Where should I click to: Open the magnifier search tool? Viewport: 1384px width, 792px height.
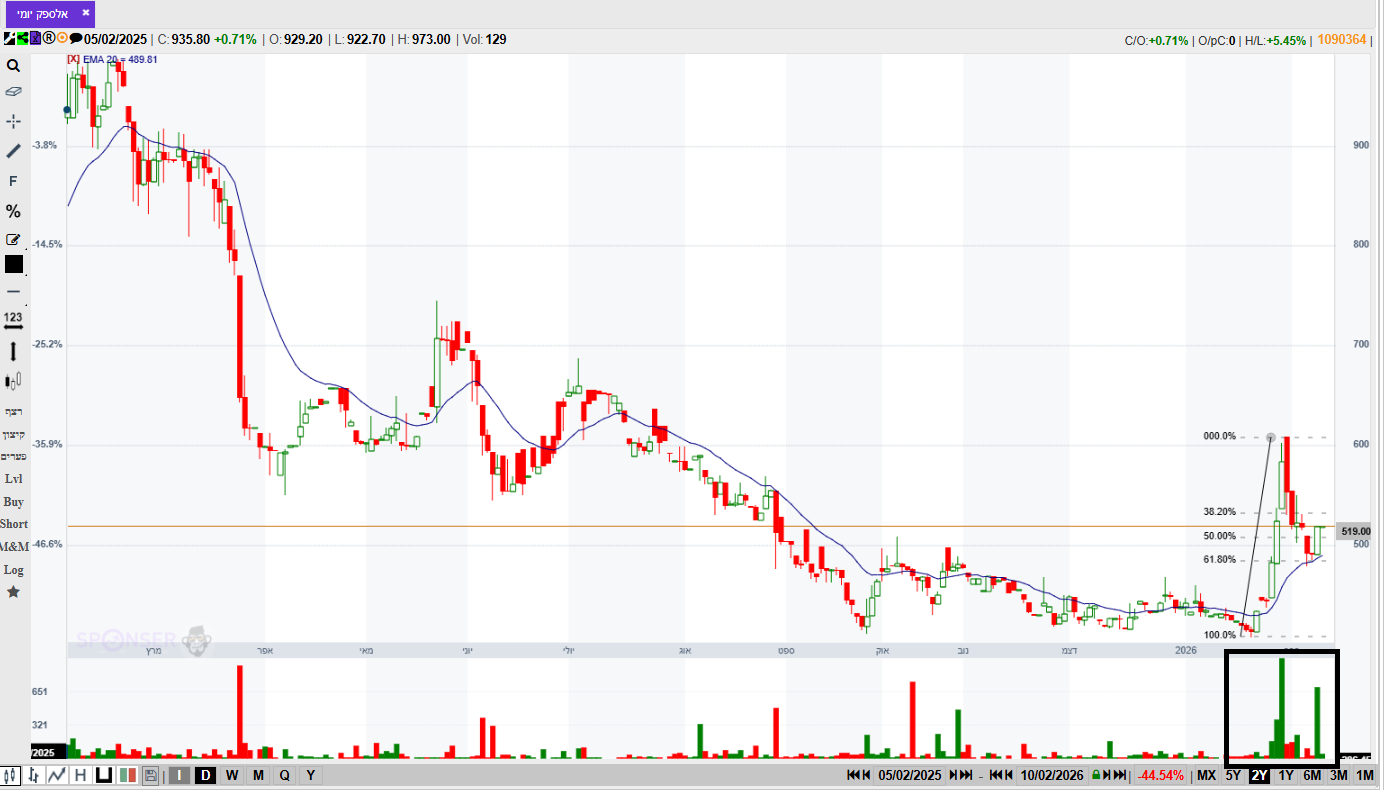tap(13, 66)
